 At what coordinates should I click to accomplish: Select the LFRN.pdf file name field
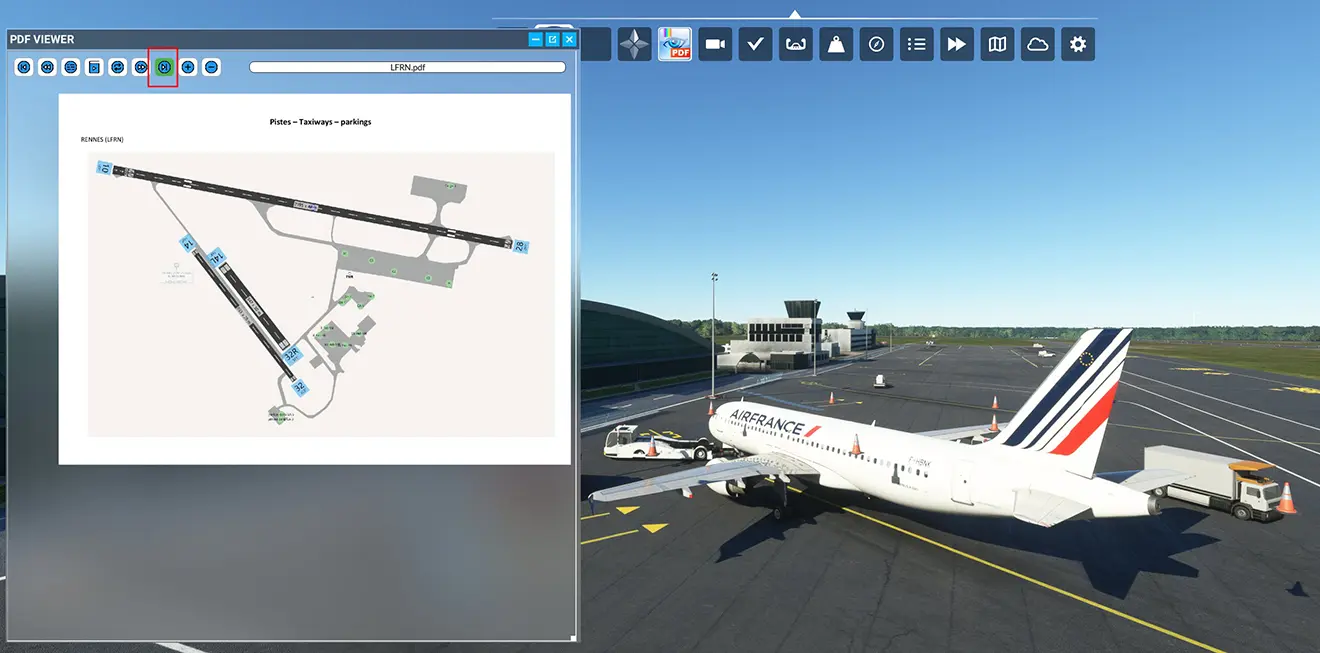pos(407,67)
